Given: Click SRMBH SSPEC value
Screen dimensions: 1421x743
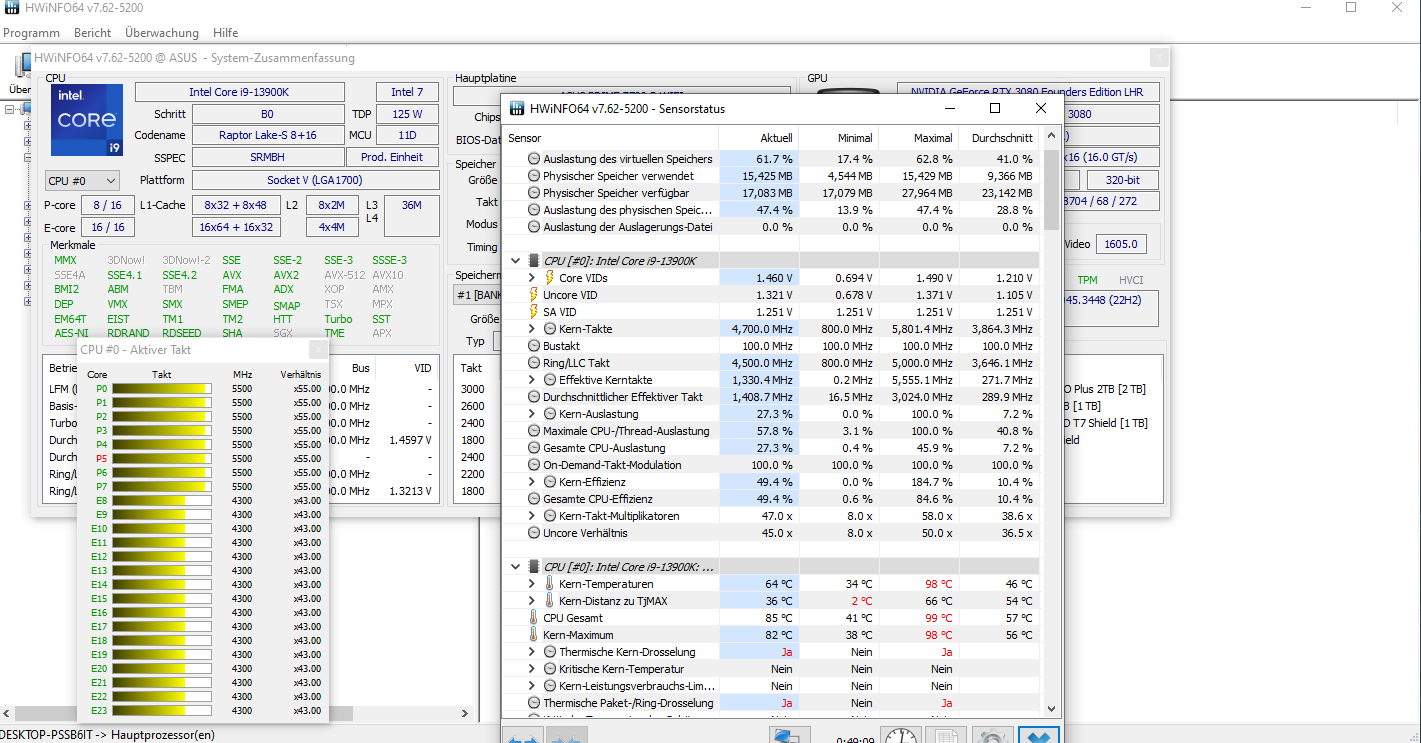Looking at the screenshot, I should (267, 157).
